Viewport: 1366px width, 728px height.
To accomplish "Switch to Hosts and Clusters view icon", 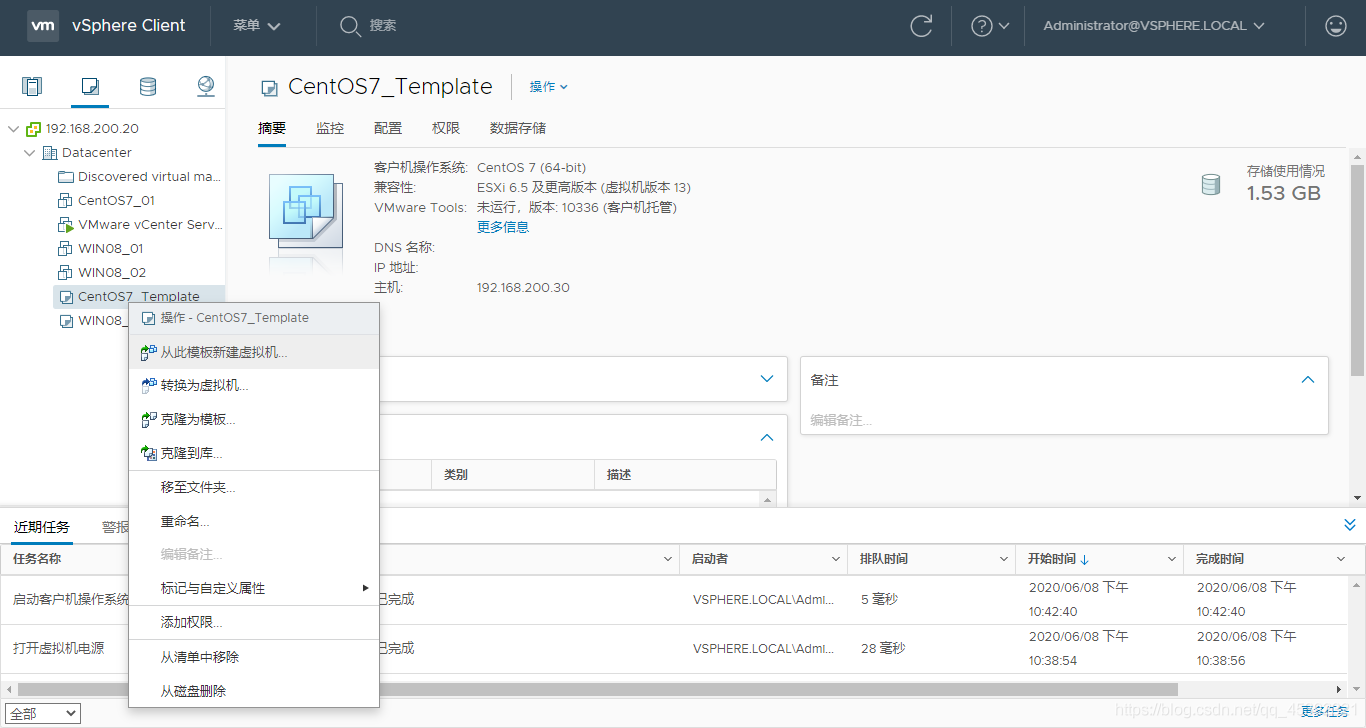I will click(x=33, y=86).
